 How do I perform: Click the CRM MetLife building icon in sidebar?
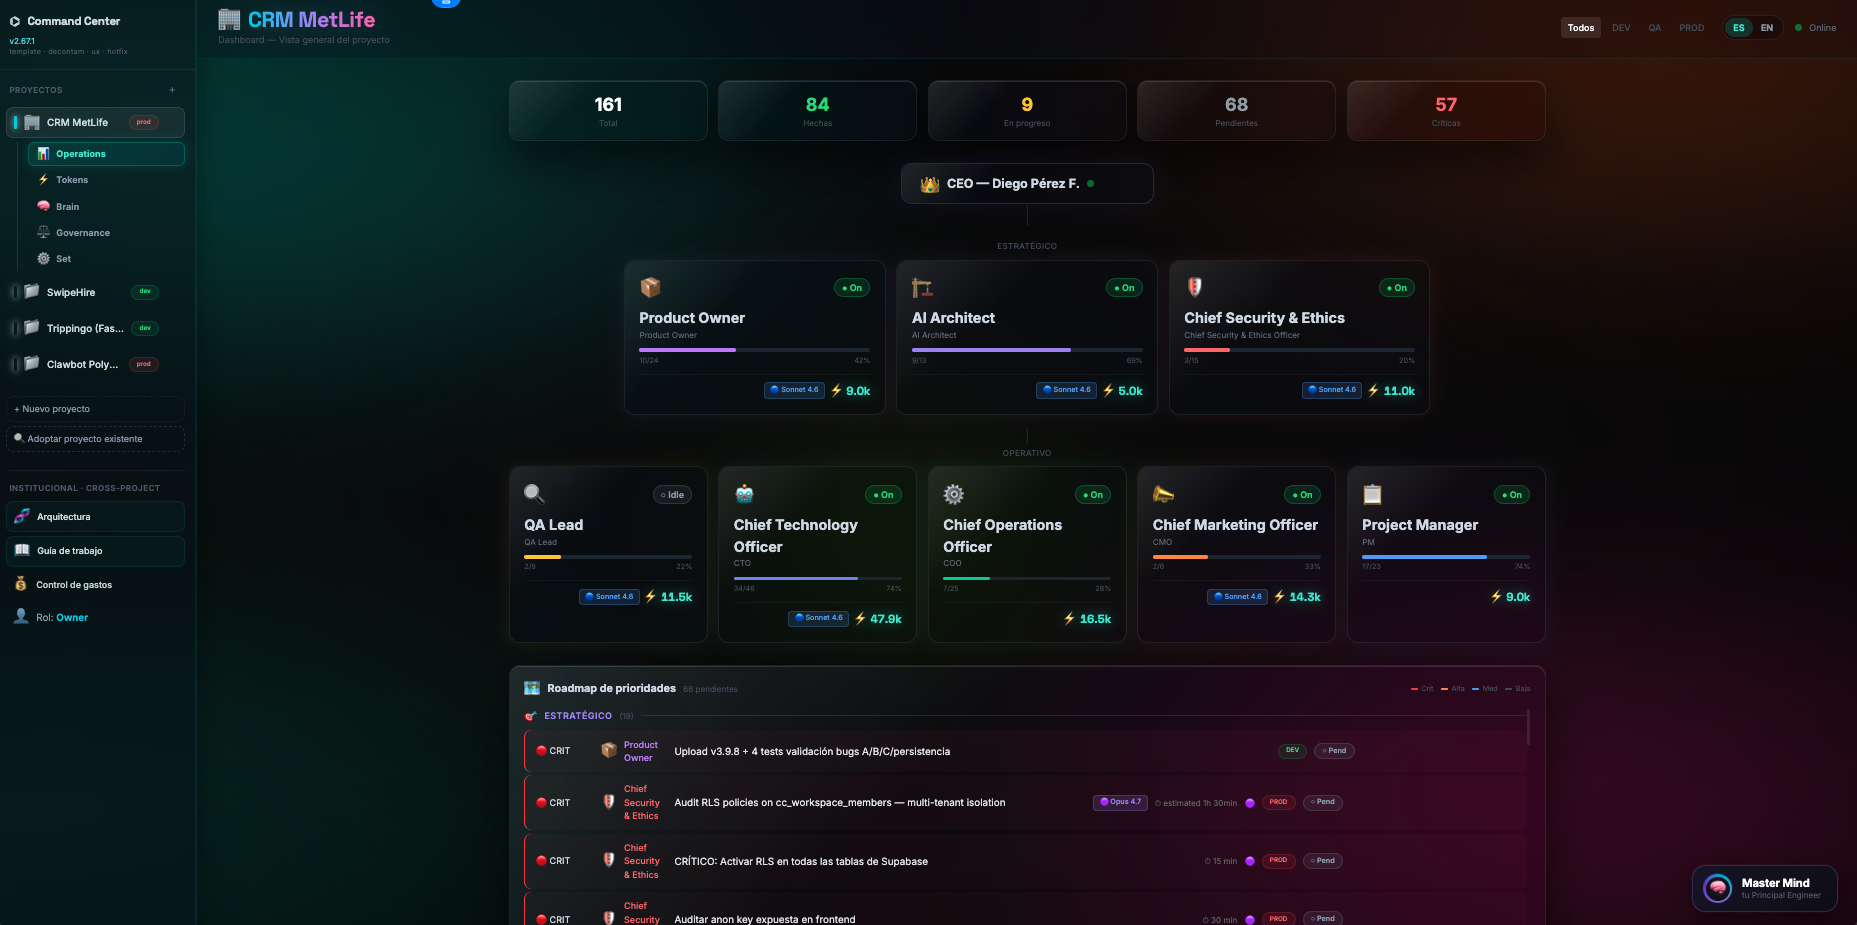32,122
